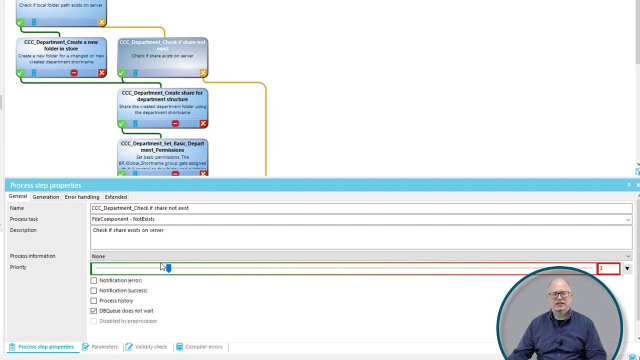Switch to the Generation tab
The width and height of the screenshot is (640, 360).
pyautogui.click(x=46, y=197)
